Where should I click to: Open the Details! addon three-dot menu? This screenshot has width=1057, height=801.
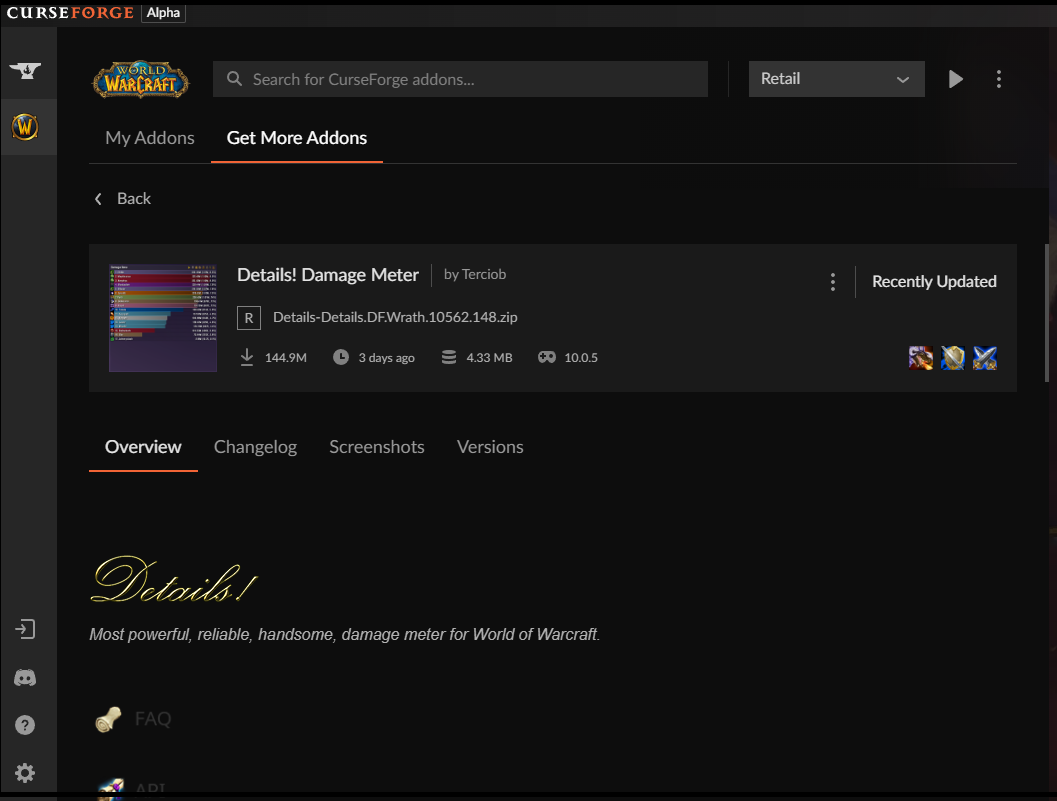pos(833,282)
